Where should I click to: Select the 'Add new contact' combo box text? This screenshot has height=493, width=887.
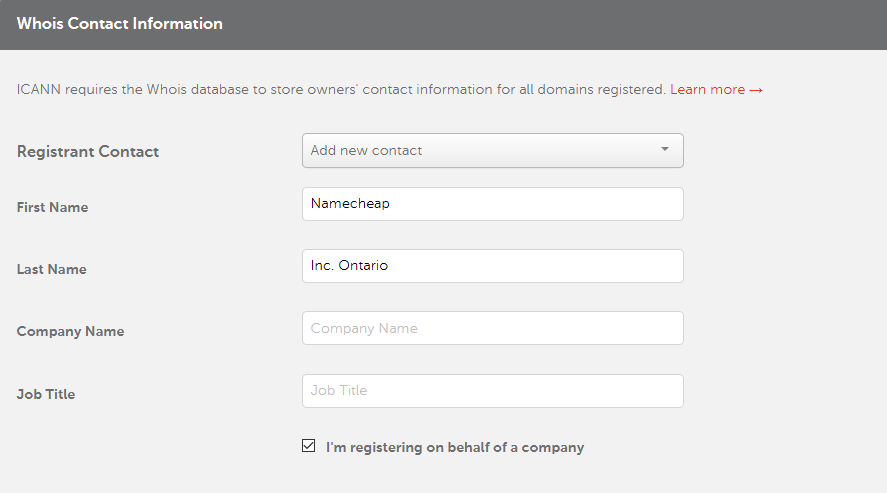pos(366,150)
